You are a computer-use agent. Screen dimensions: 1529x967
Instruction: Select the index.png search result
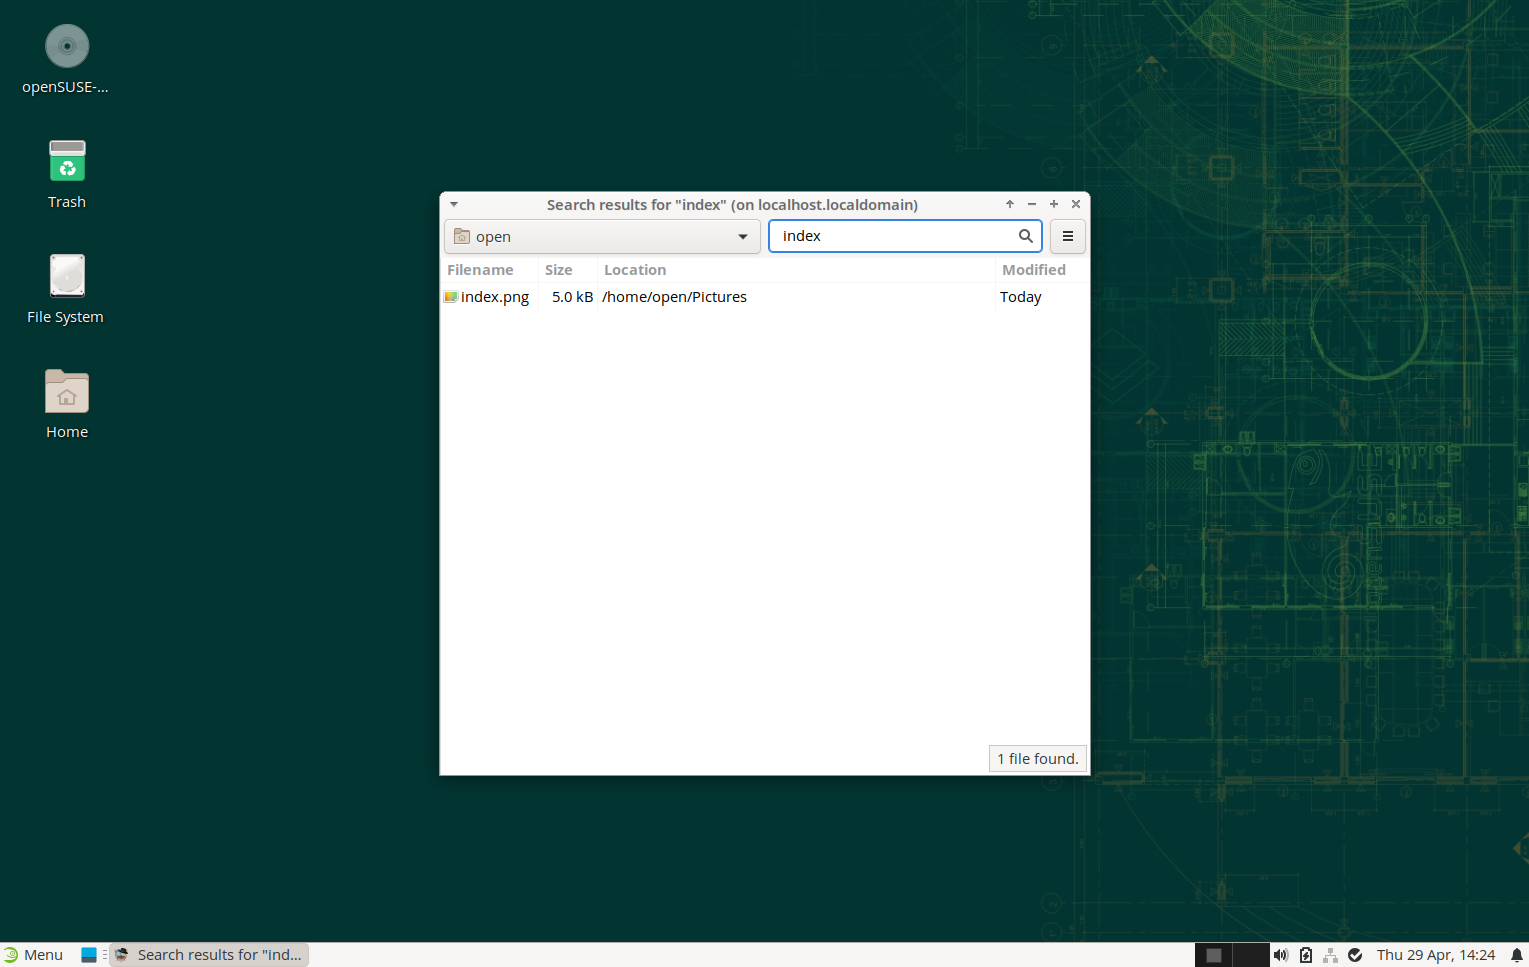click(494, 297)
